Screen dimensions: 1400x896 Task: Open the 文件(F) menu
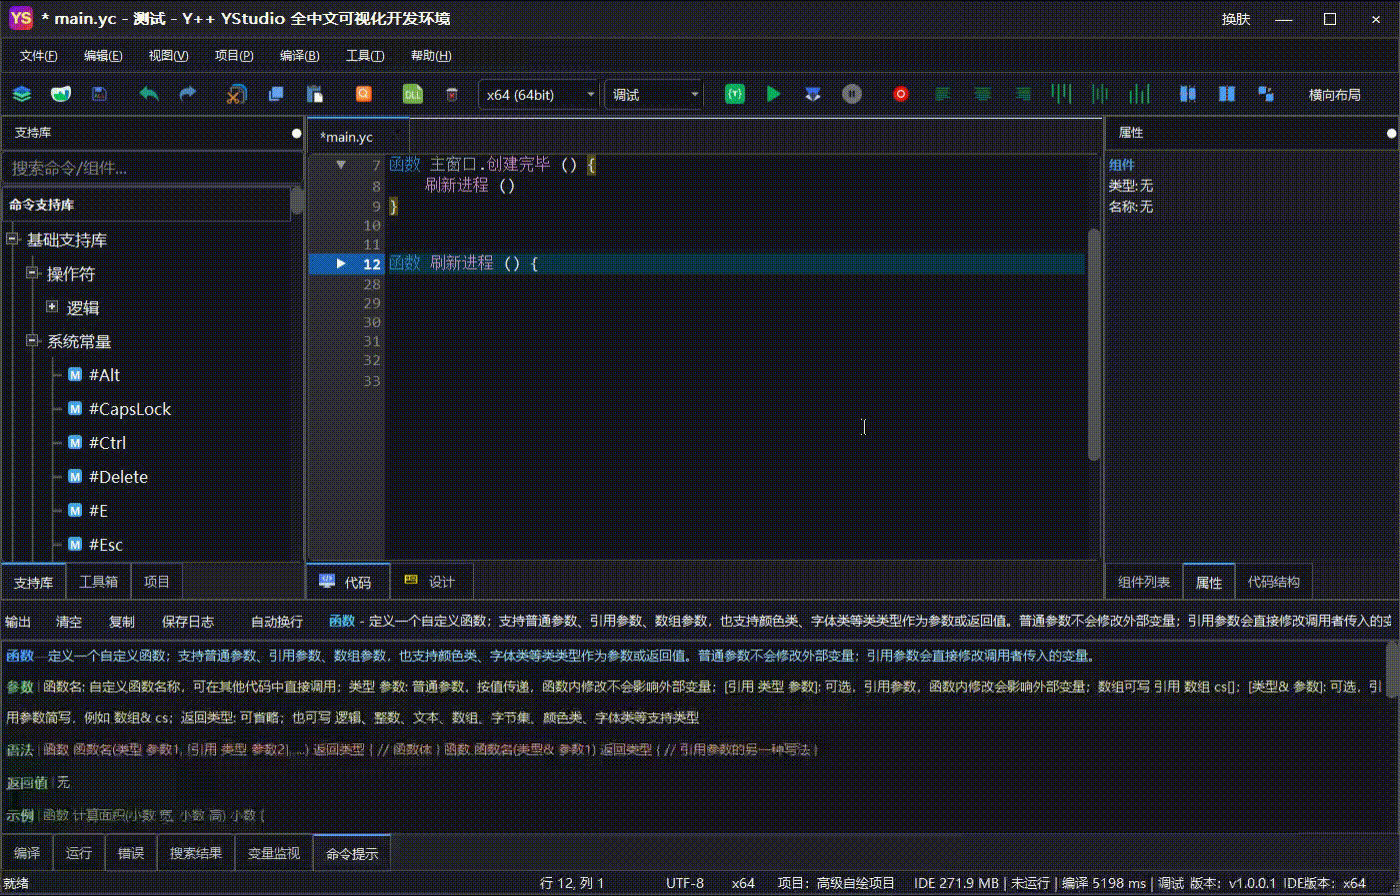(x=39, y=56)
